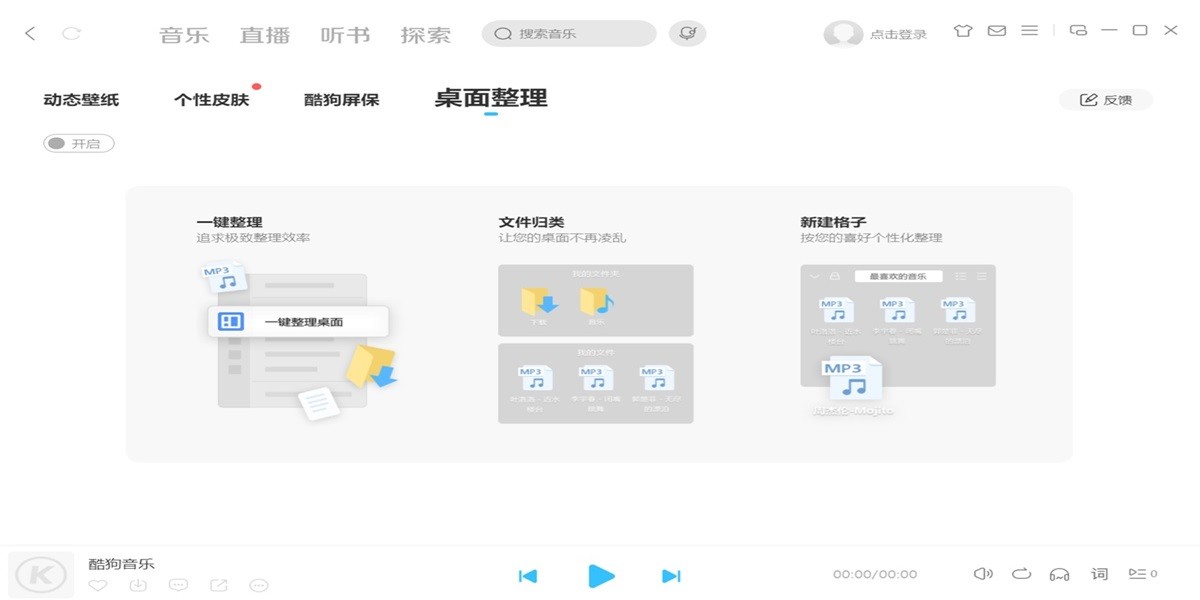Adjust volume via the speaker icon
The width and height of the screenshot is (1200, 600).
984,574
